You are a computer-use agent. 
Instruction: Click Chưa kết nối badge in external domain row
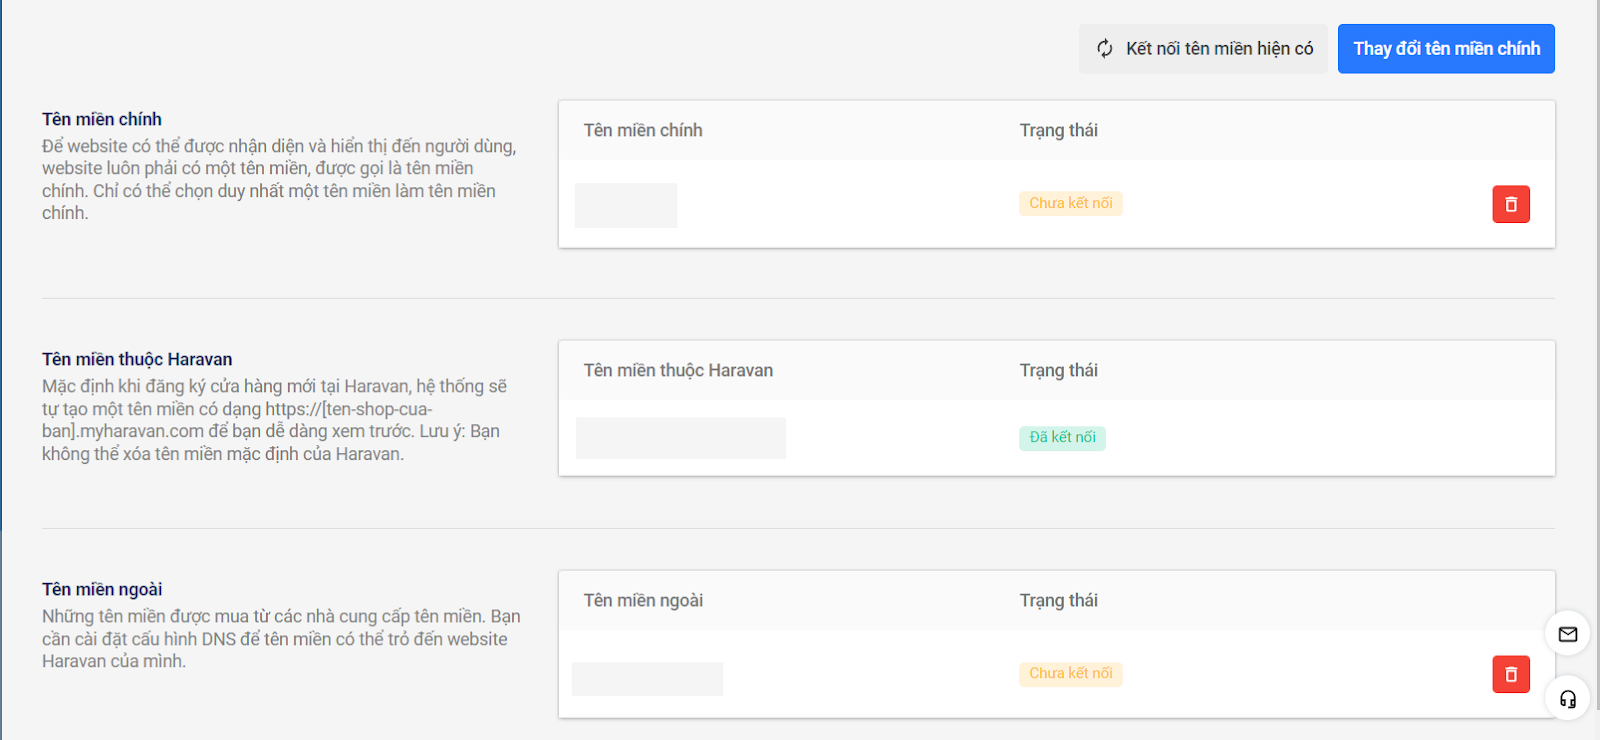(x=1070, y=673)
